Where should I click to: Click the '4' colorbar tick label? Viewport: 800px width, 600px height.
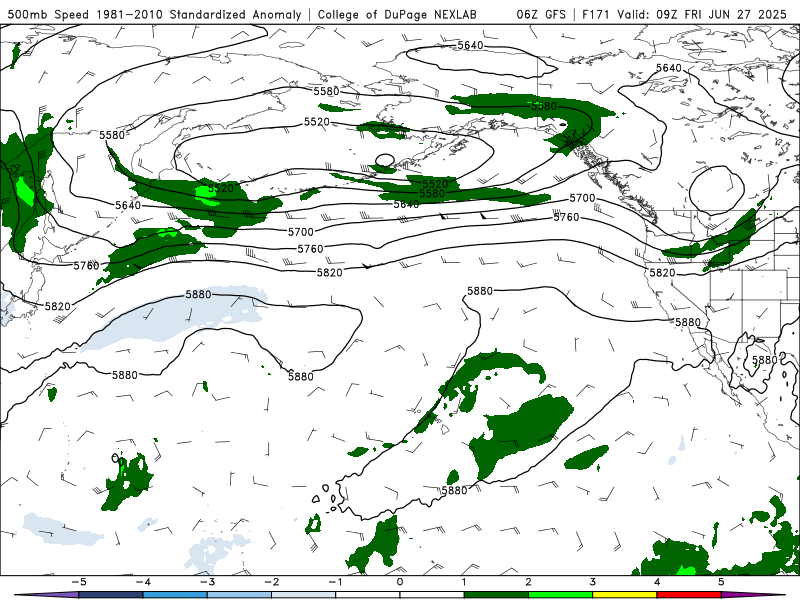657,582
